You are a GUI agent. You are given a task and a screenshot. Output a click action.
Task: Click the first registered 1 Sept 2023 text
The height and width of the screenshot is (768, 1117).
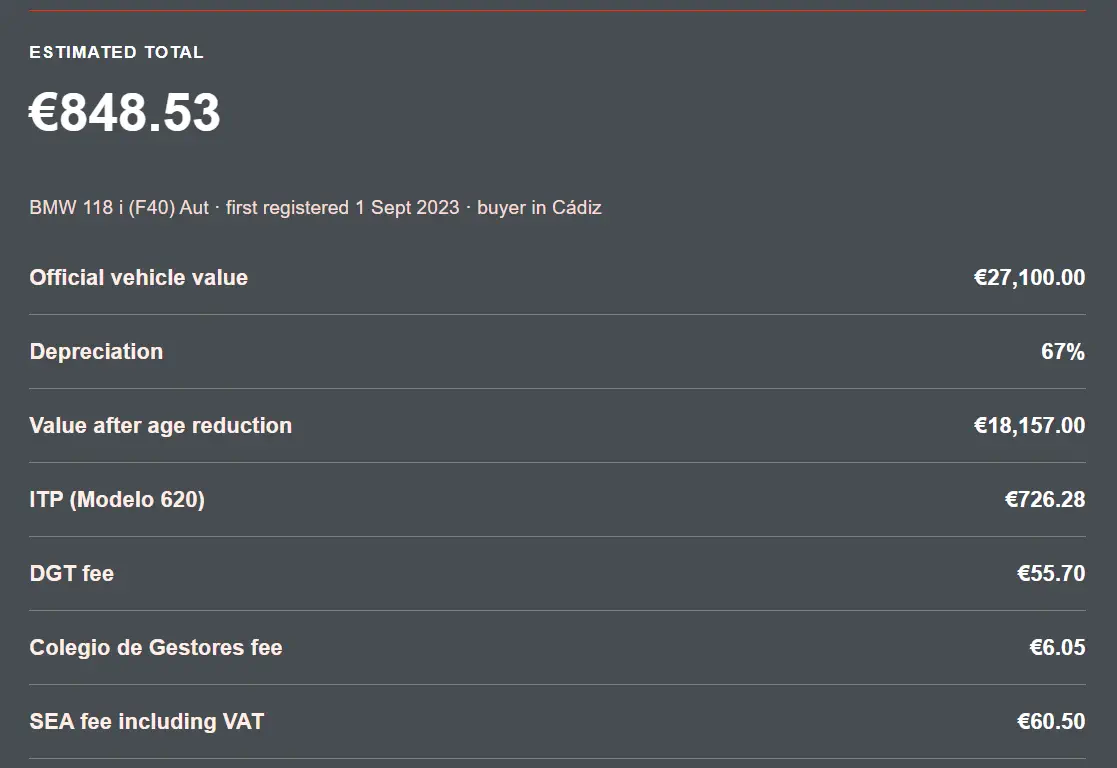click(x=343, y=207)
